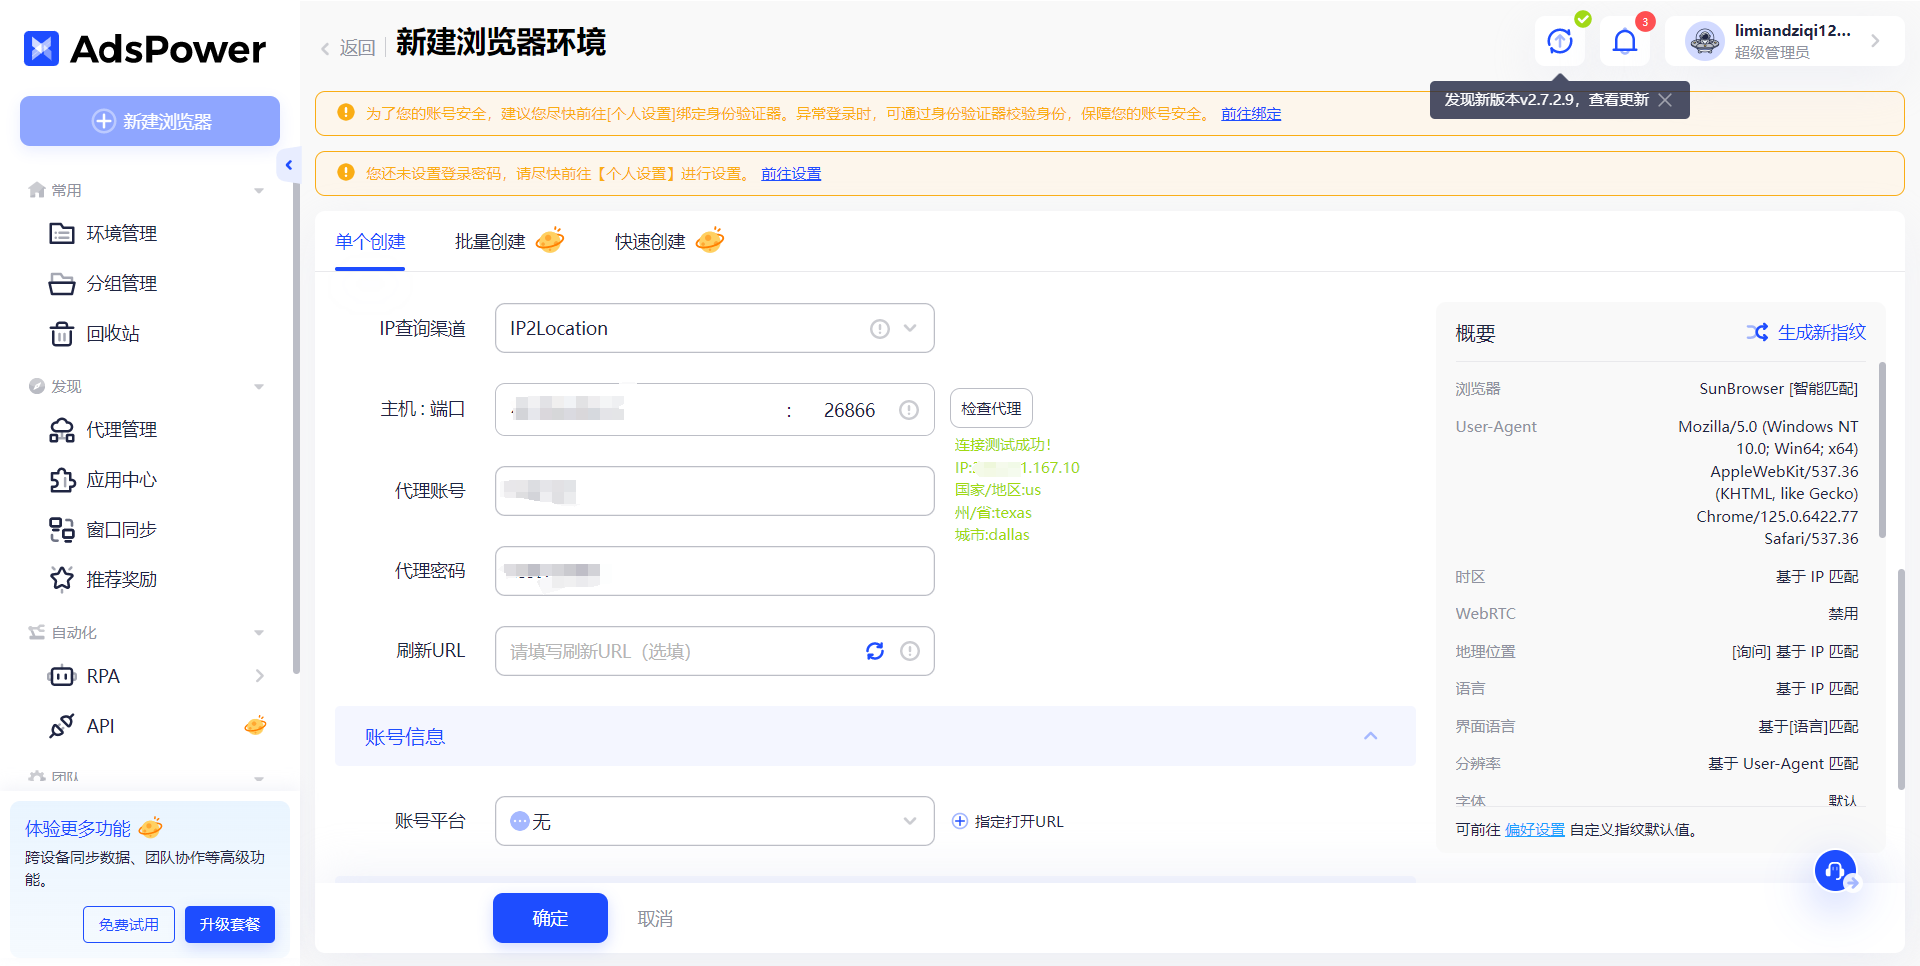Collapse the left sidebar with the arrow

pos(289,164)
